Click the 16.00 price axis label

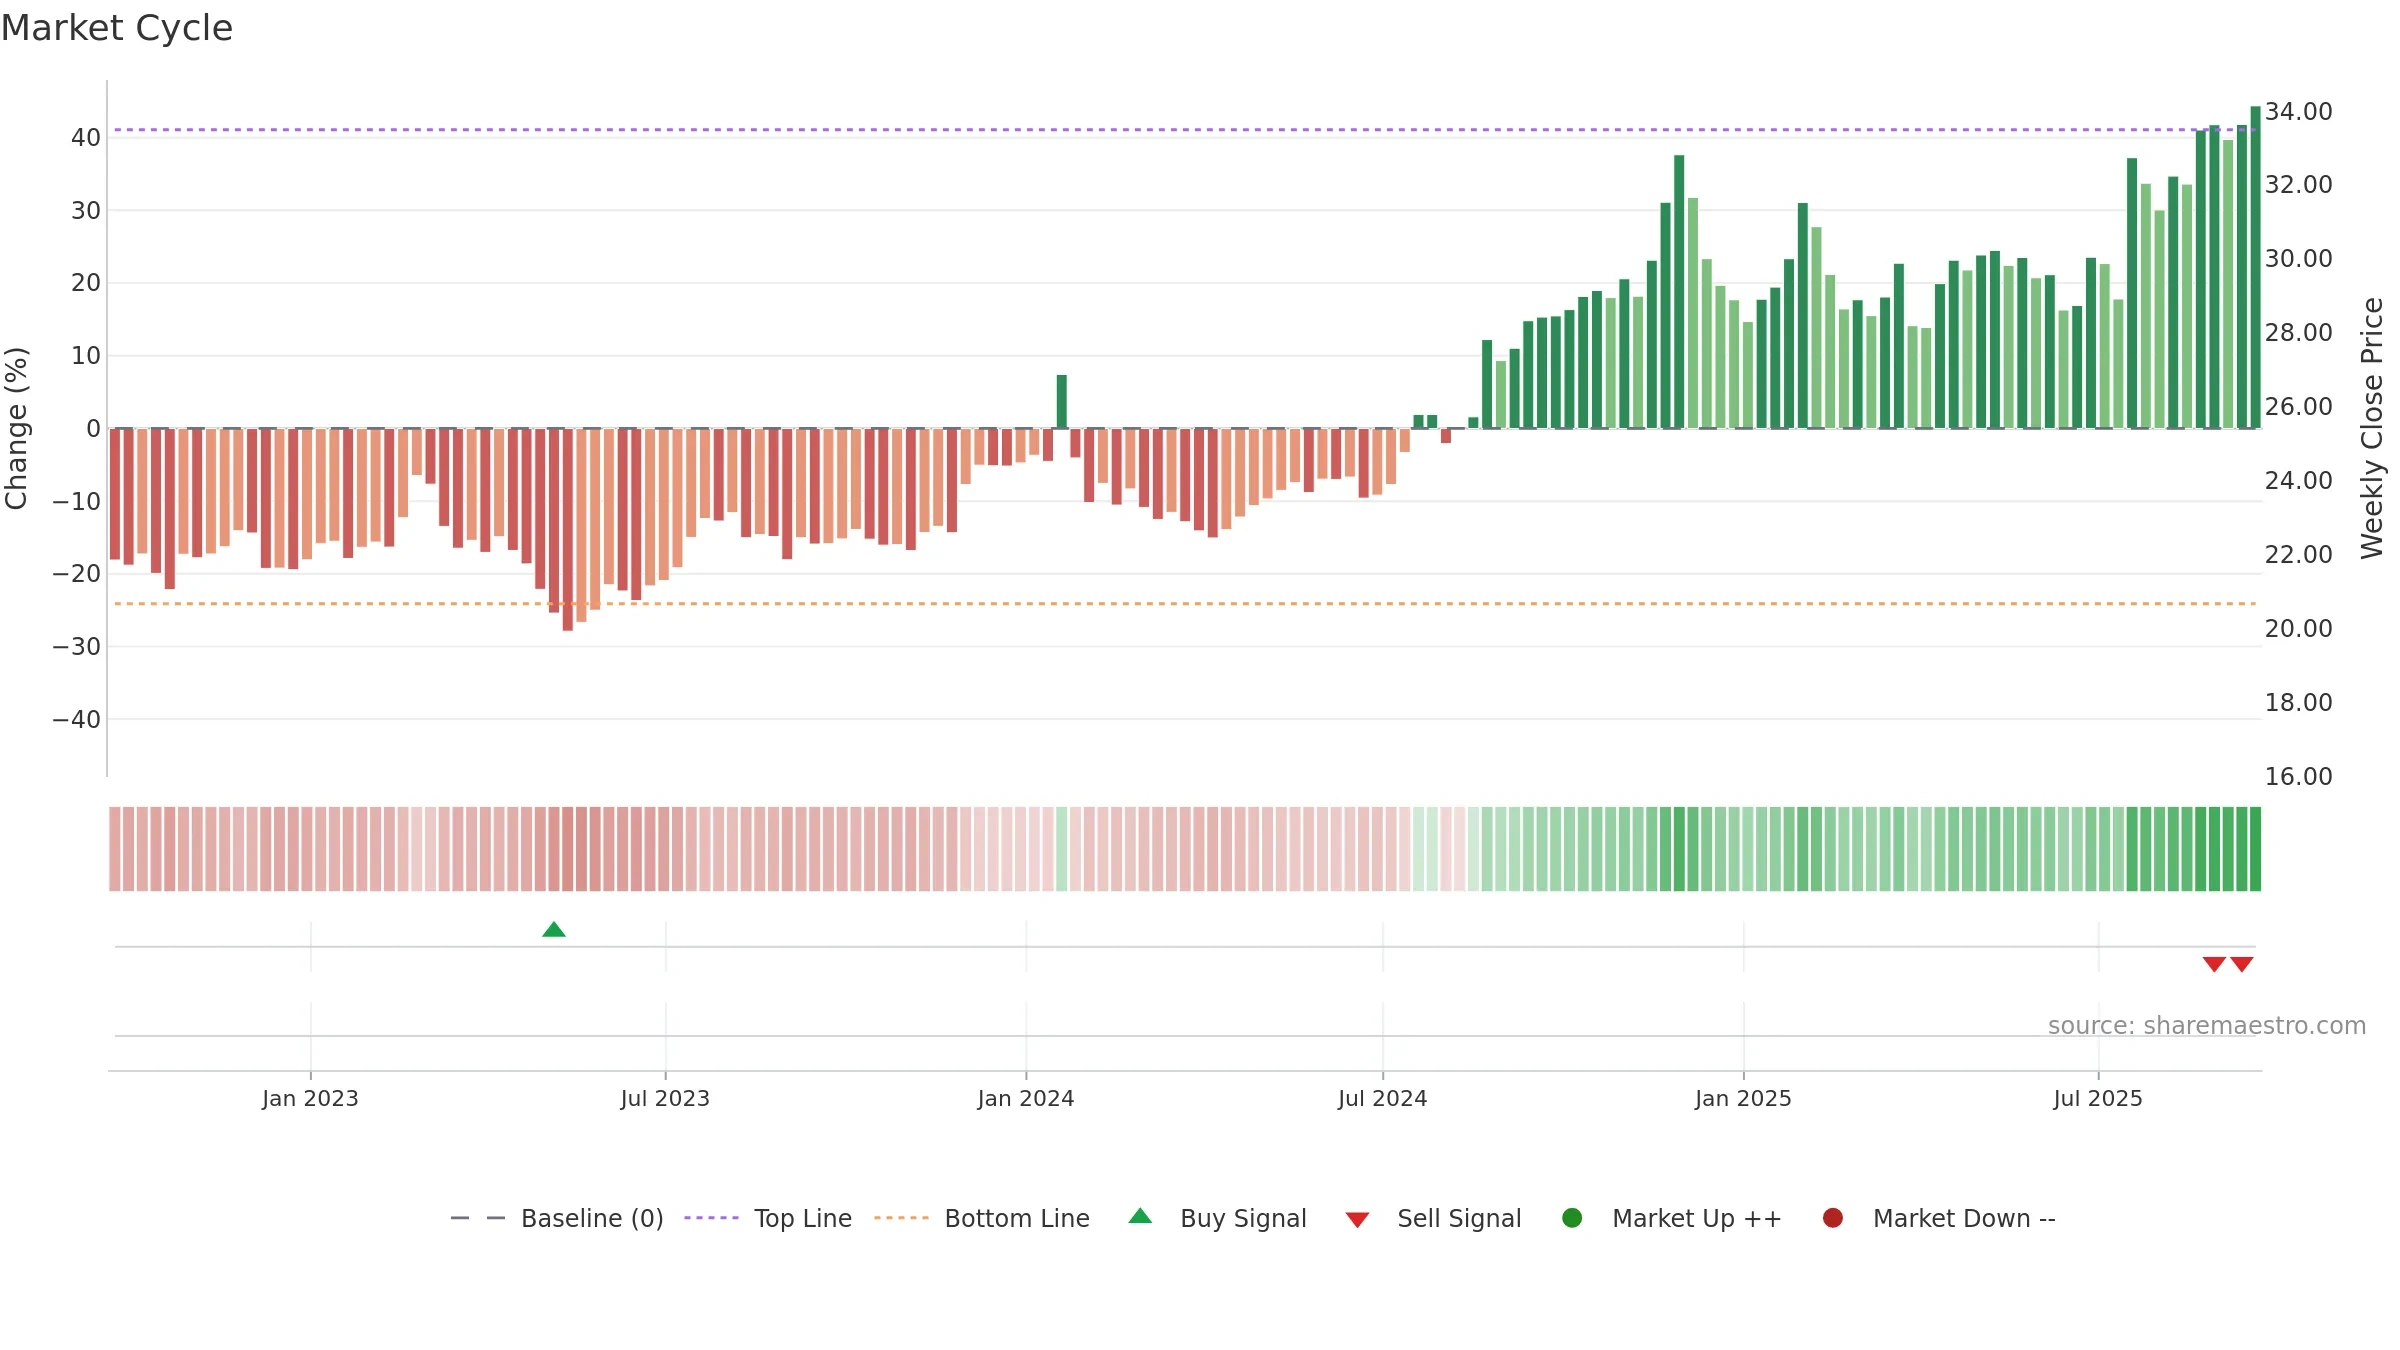(x=2298, y=777)
